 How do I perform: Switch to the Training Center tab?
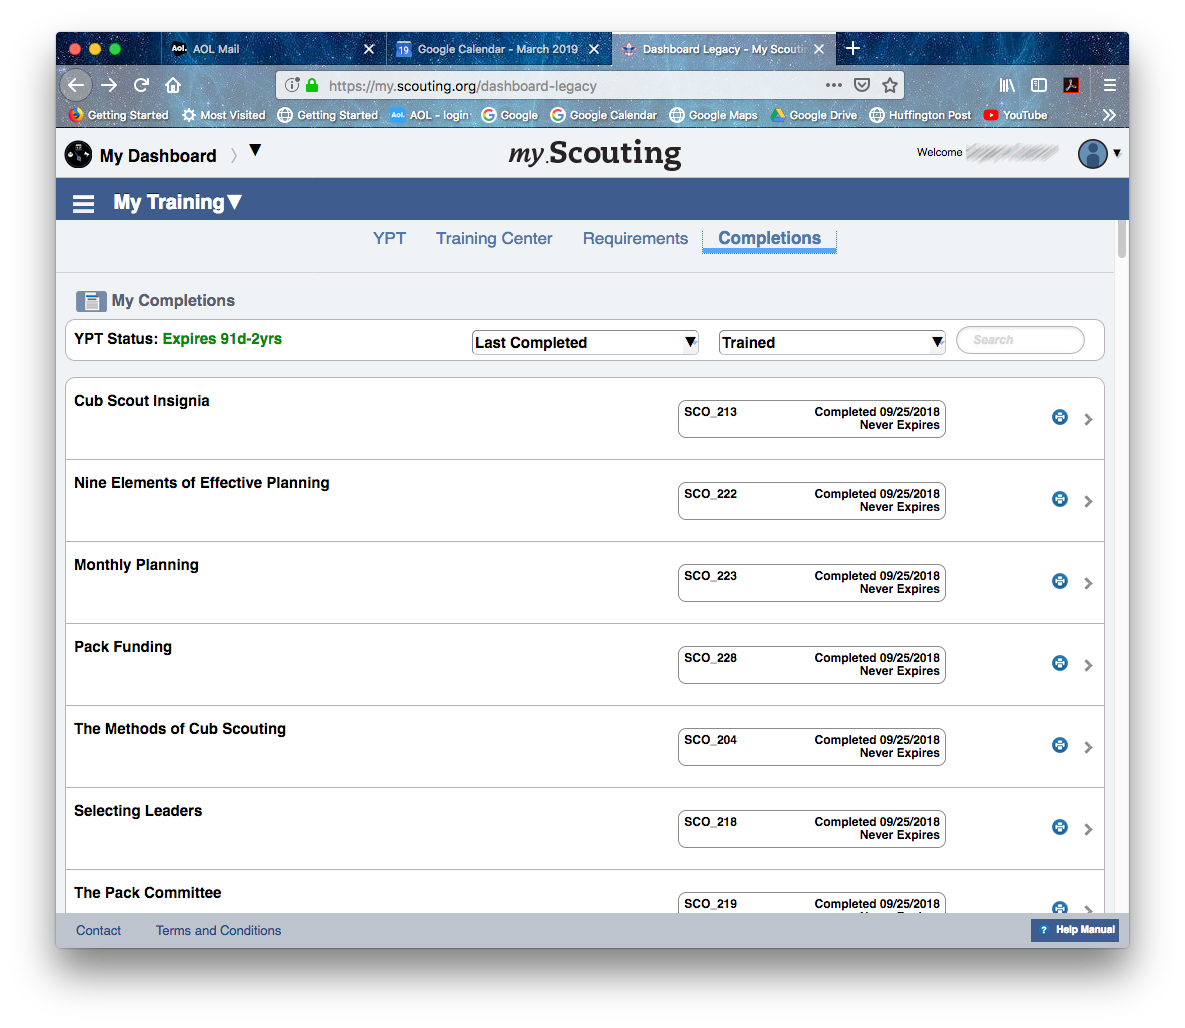[x=494, y=239]
